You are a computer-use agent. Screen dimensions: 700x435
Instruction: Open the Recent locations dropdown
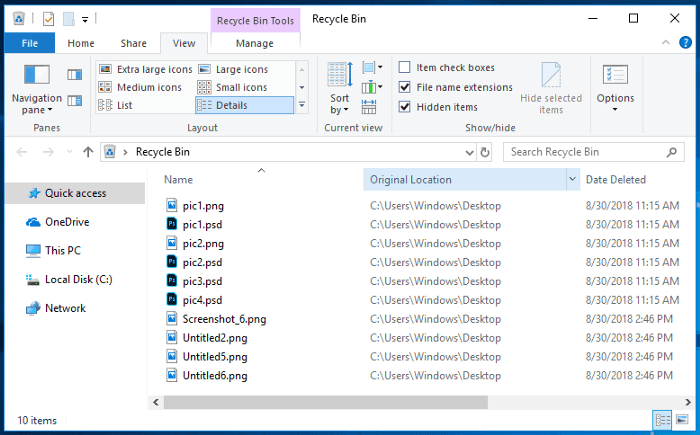click(70, 152)
